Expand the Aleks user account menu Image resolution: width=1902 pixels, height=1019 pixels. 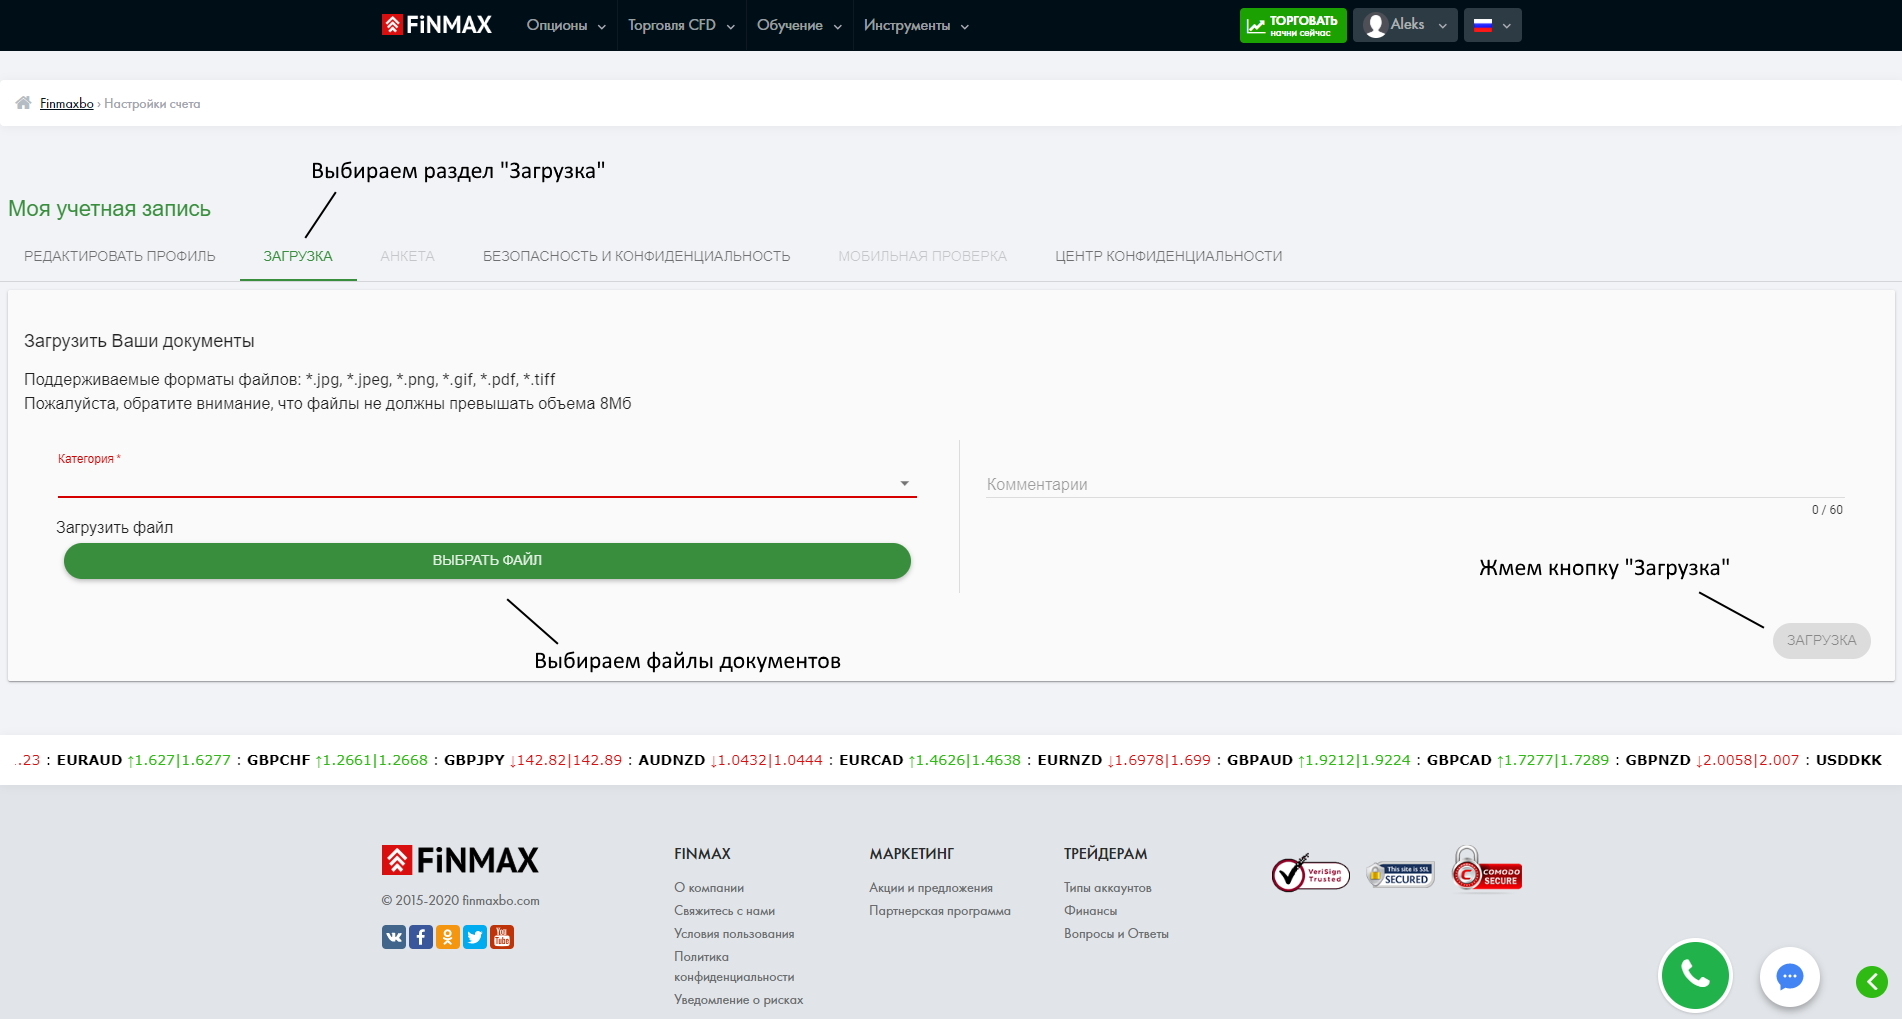[1405, 25]
